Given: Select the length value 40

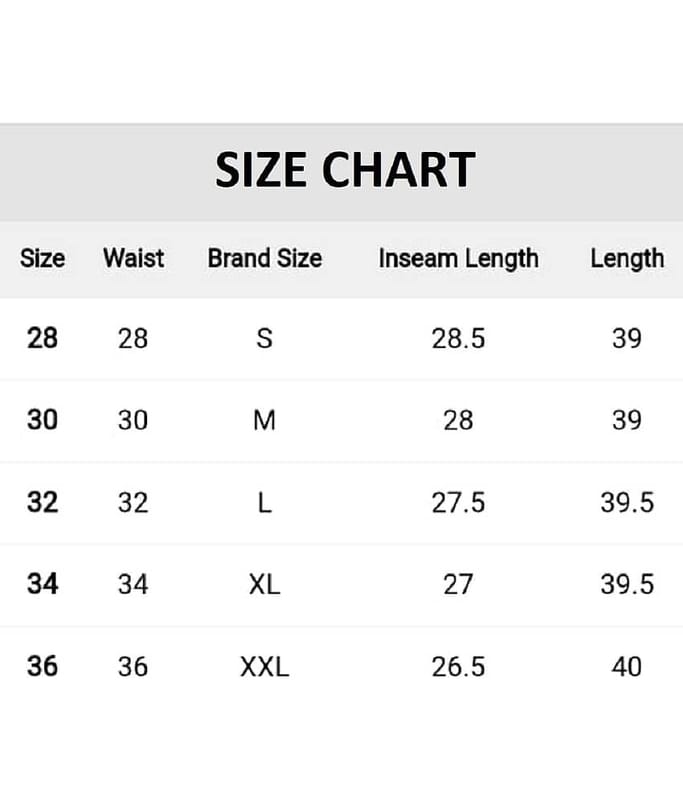Looking at the screenshot, I should 626,666.
